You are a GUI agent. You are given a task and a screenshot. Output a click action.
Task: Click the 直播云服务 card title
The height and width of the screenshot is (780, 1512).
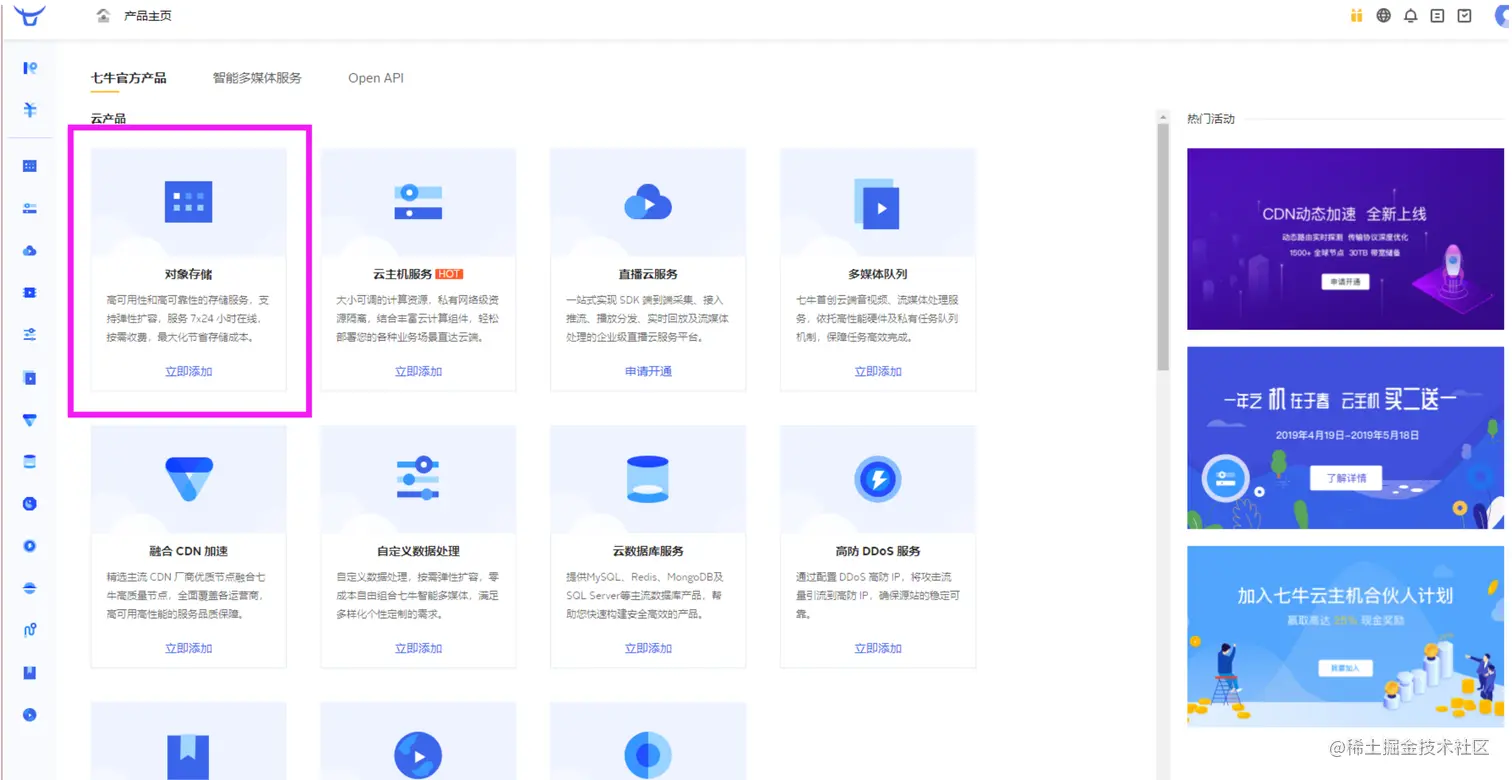tap(648, 274)
